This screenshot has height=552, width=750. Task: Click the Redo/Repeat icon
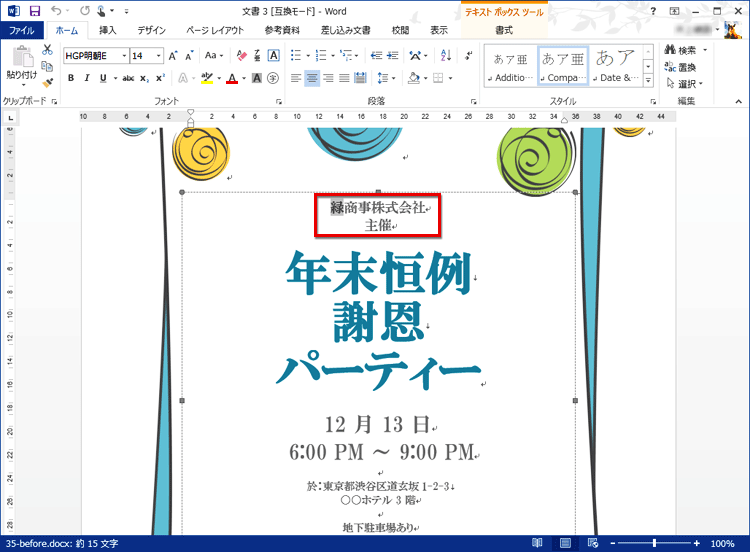point(85,11)
